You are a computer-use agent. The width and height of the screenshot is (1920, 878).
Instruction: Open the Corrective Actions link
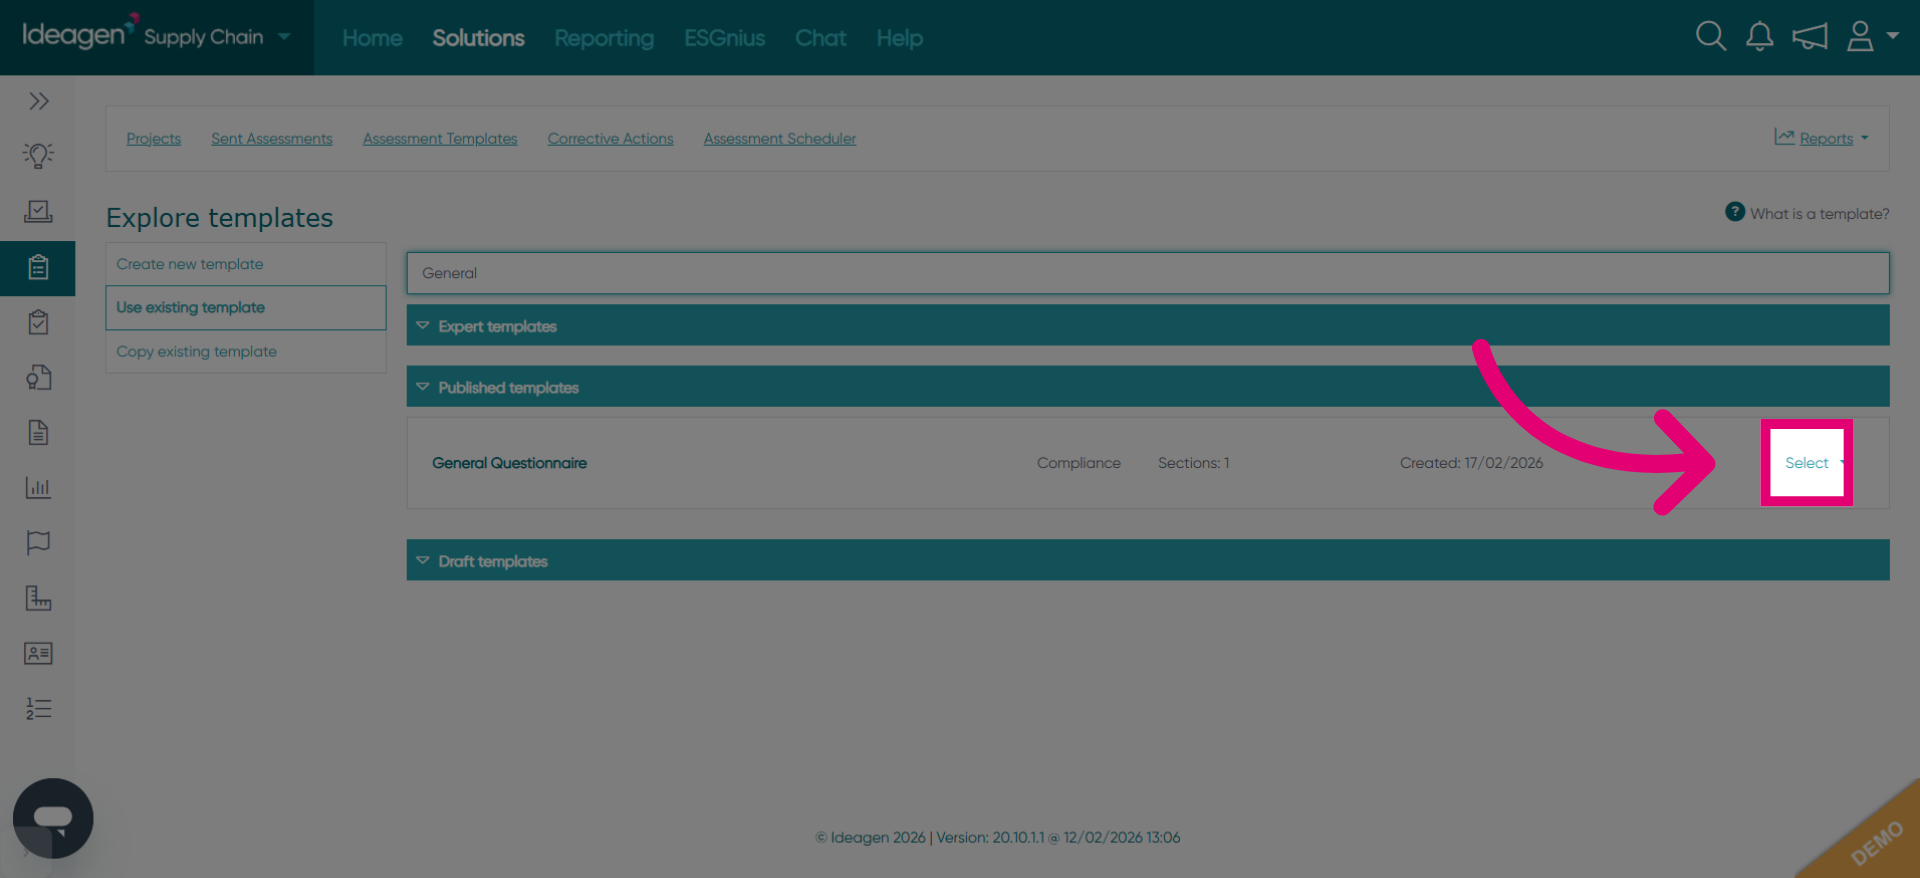point(610,138)
